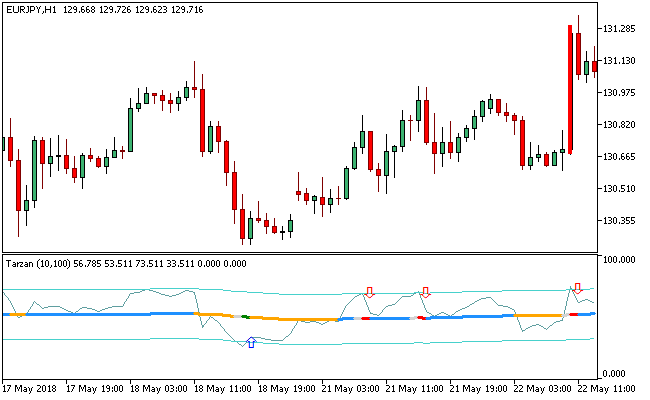Click the 21 May 19:00 time label
Viewport: 650px width, 400px height.
[x=478, y=389]
